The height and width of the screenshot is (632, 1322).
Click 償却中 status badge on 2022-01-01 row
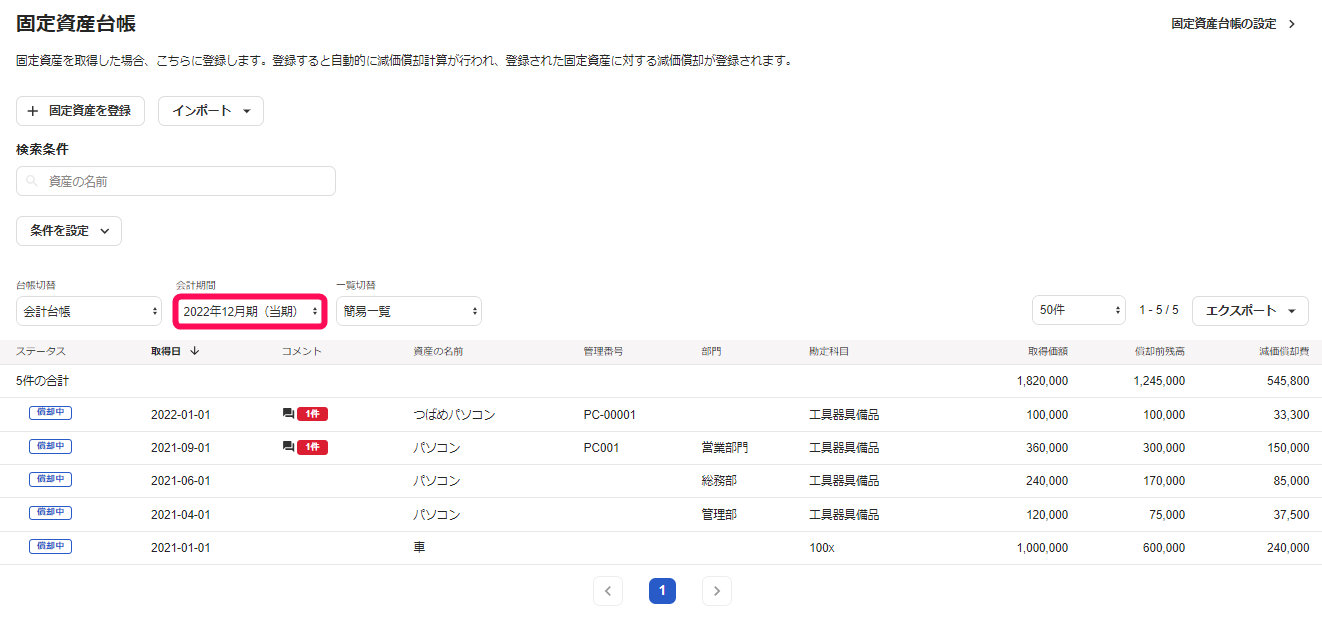pyautogui.click(x=50, y=413)
